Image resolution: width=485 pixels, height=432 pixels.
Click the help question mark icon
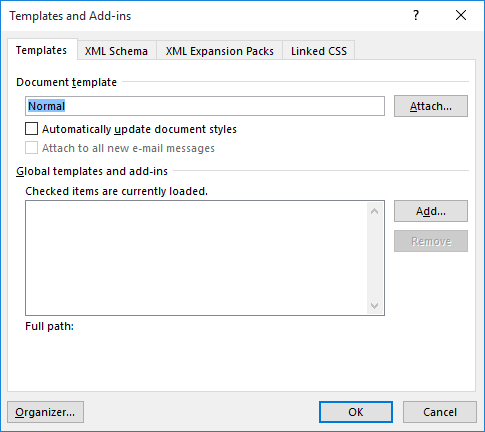click(x=416, y=15)
